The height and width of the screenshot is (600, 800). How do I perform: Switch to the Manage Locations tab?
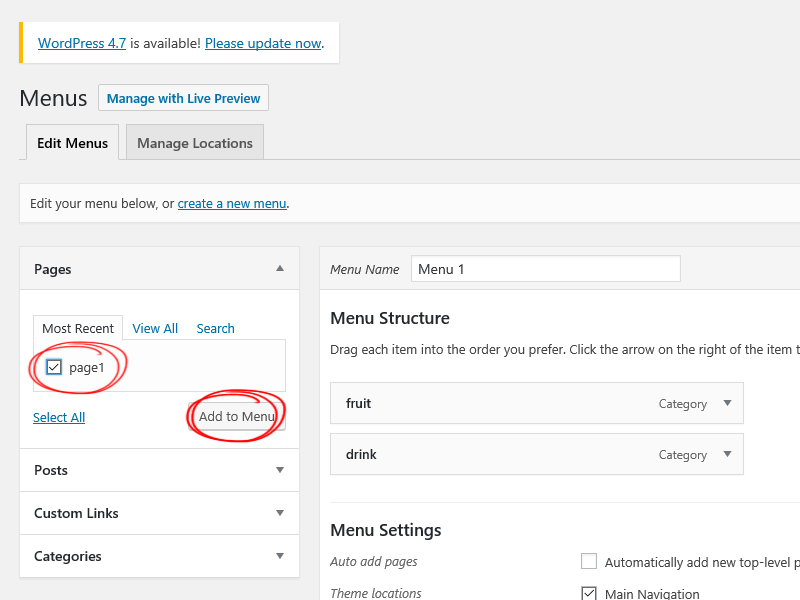(195, 143)
